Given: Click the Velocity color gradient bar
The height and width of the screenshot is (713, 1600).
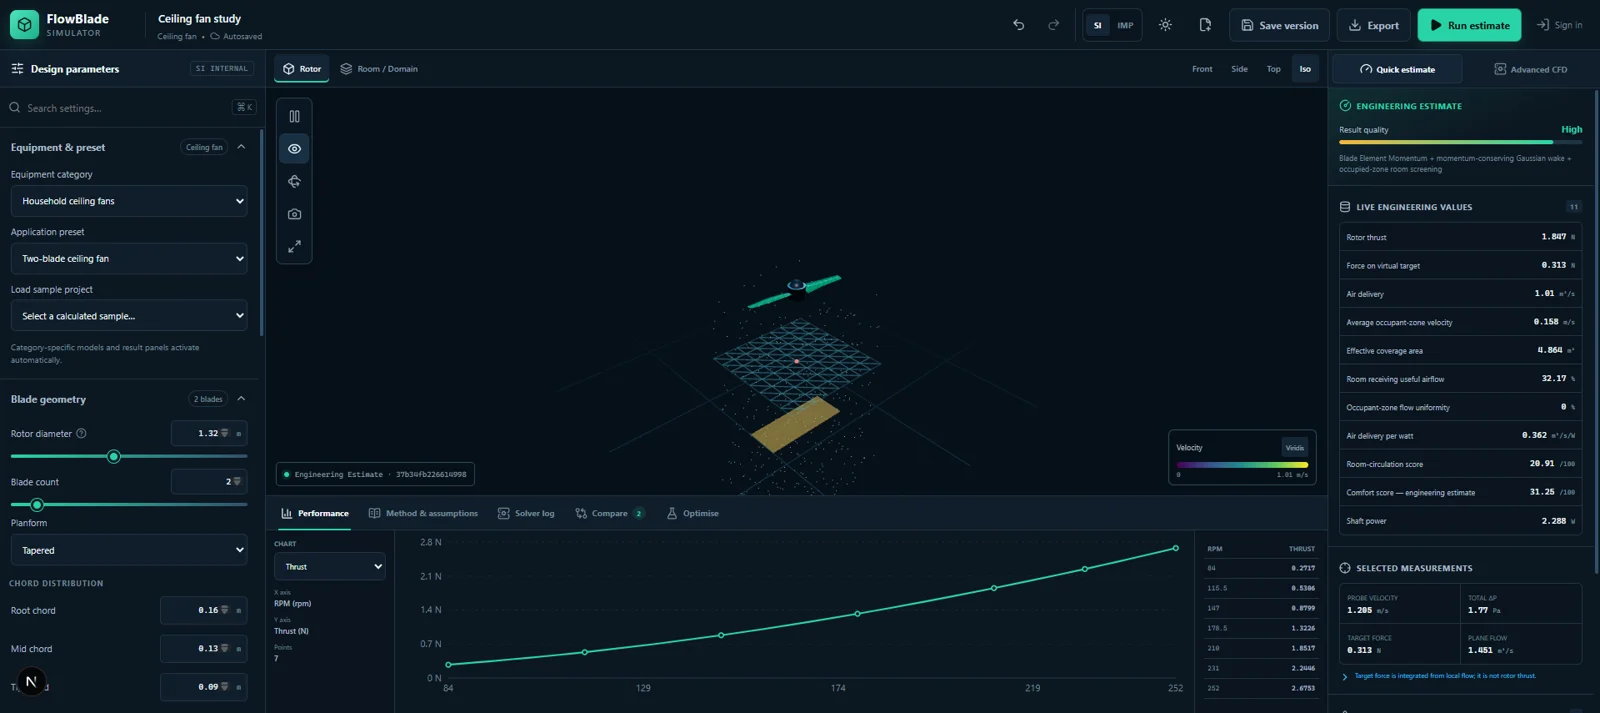Looking at the screenshot, I should point(1242,465).
